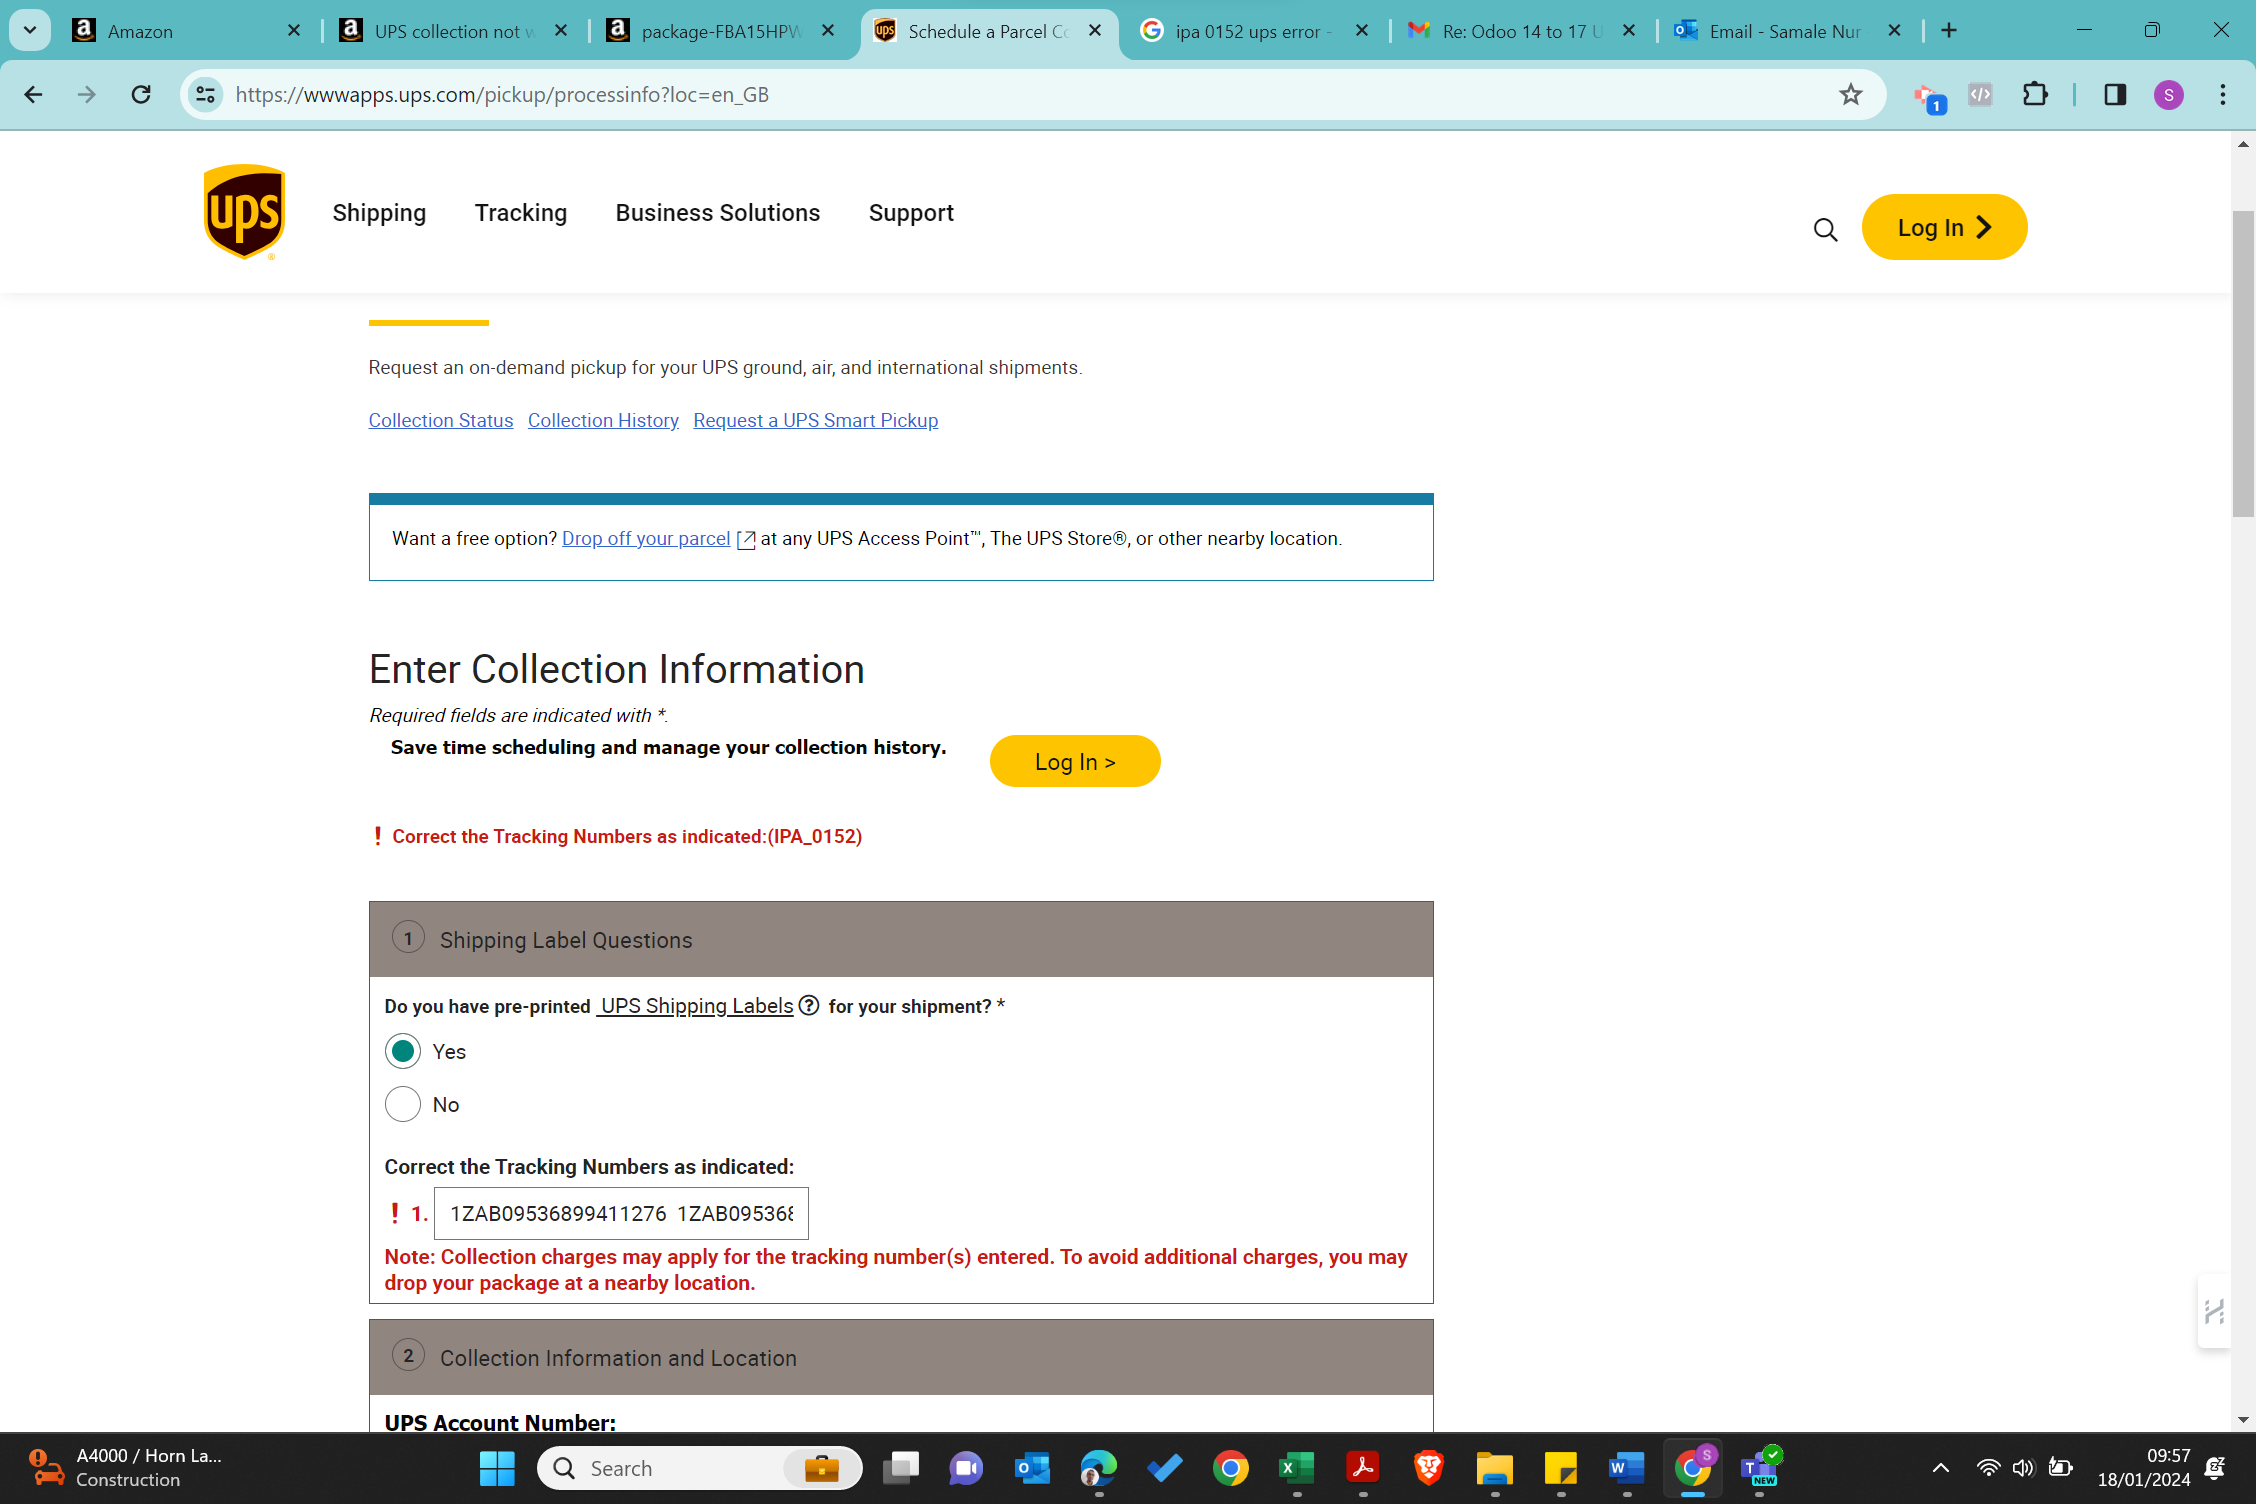Open the volume control in system tray
Screen dimensions: 2256x1504
(x=2023, y=1468)
